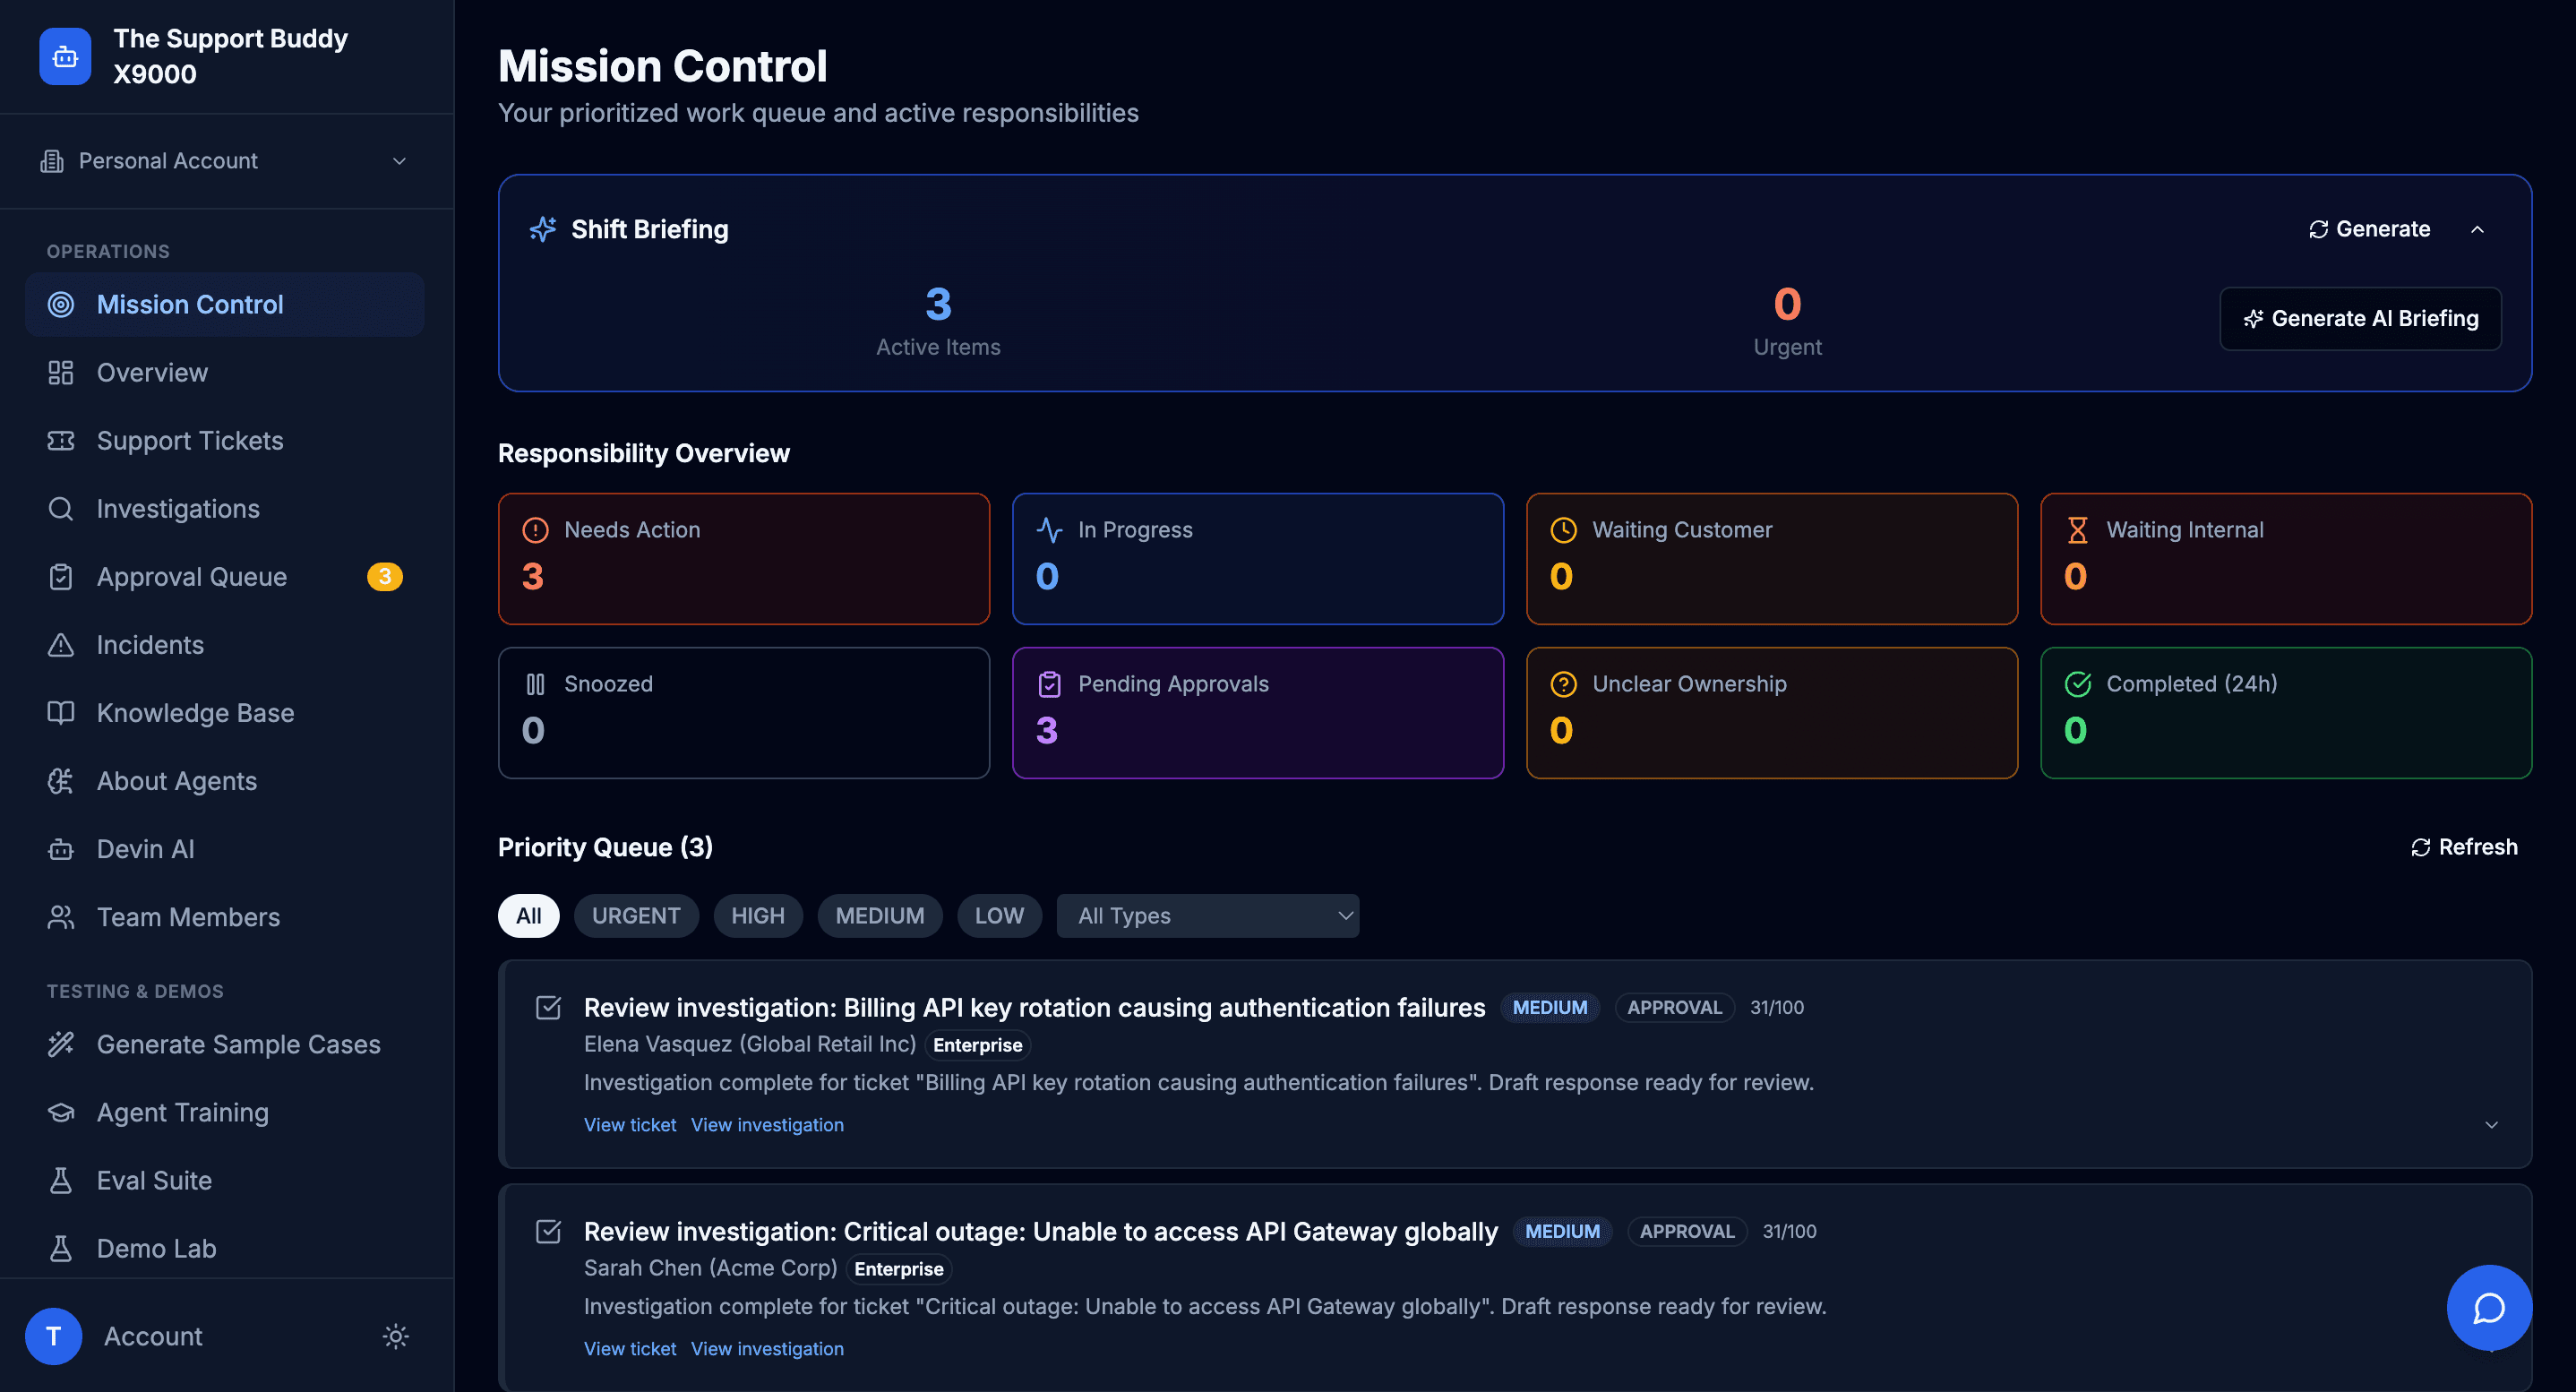Go to Investigations page
The width and height of the screenshot is (2576, 1392).
coord(224,508)
